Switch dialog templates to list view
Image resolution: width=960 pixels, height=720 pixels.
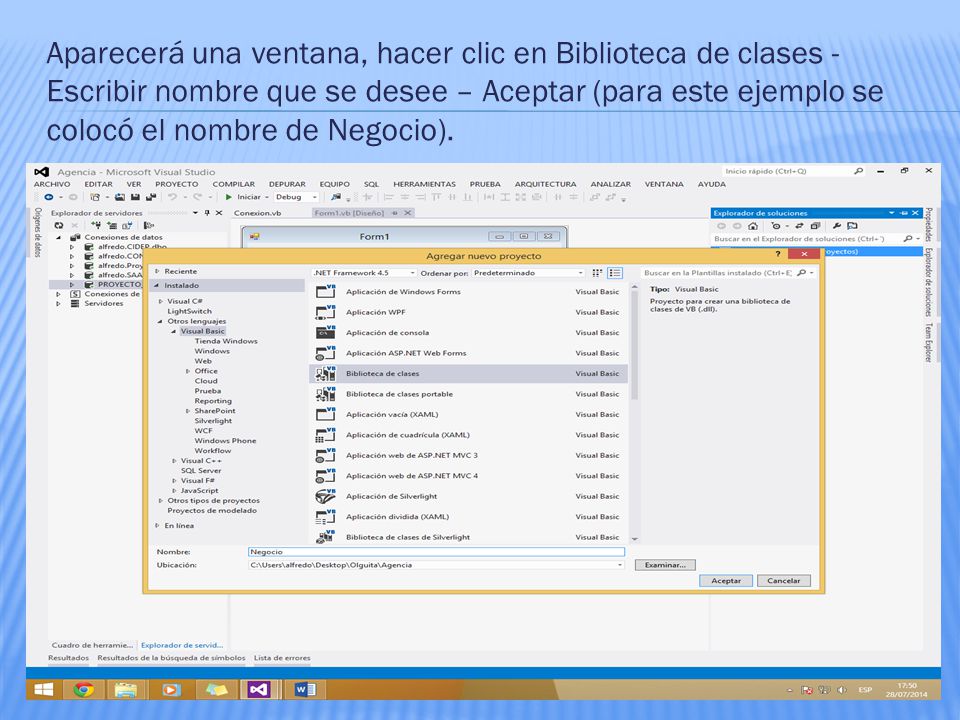[615, 273]
